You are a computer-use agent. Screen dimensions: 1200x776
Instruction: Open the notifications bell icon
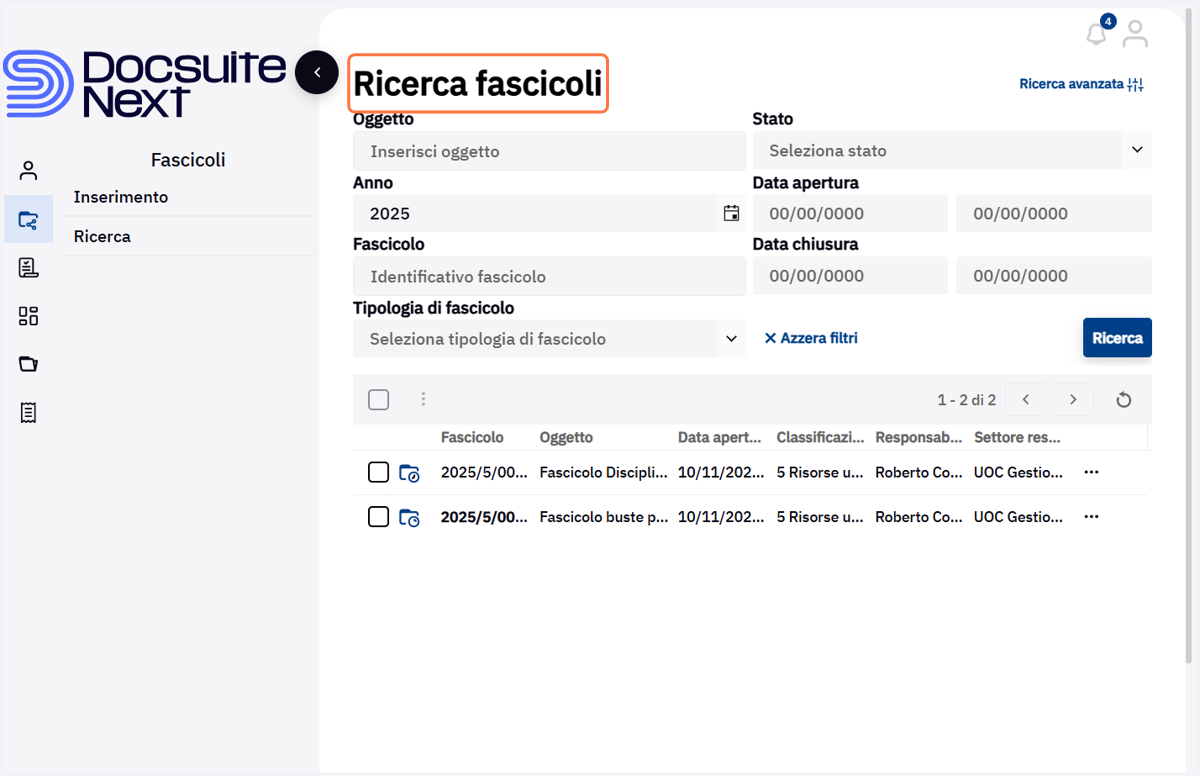(1097, 34)
